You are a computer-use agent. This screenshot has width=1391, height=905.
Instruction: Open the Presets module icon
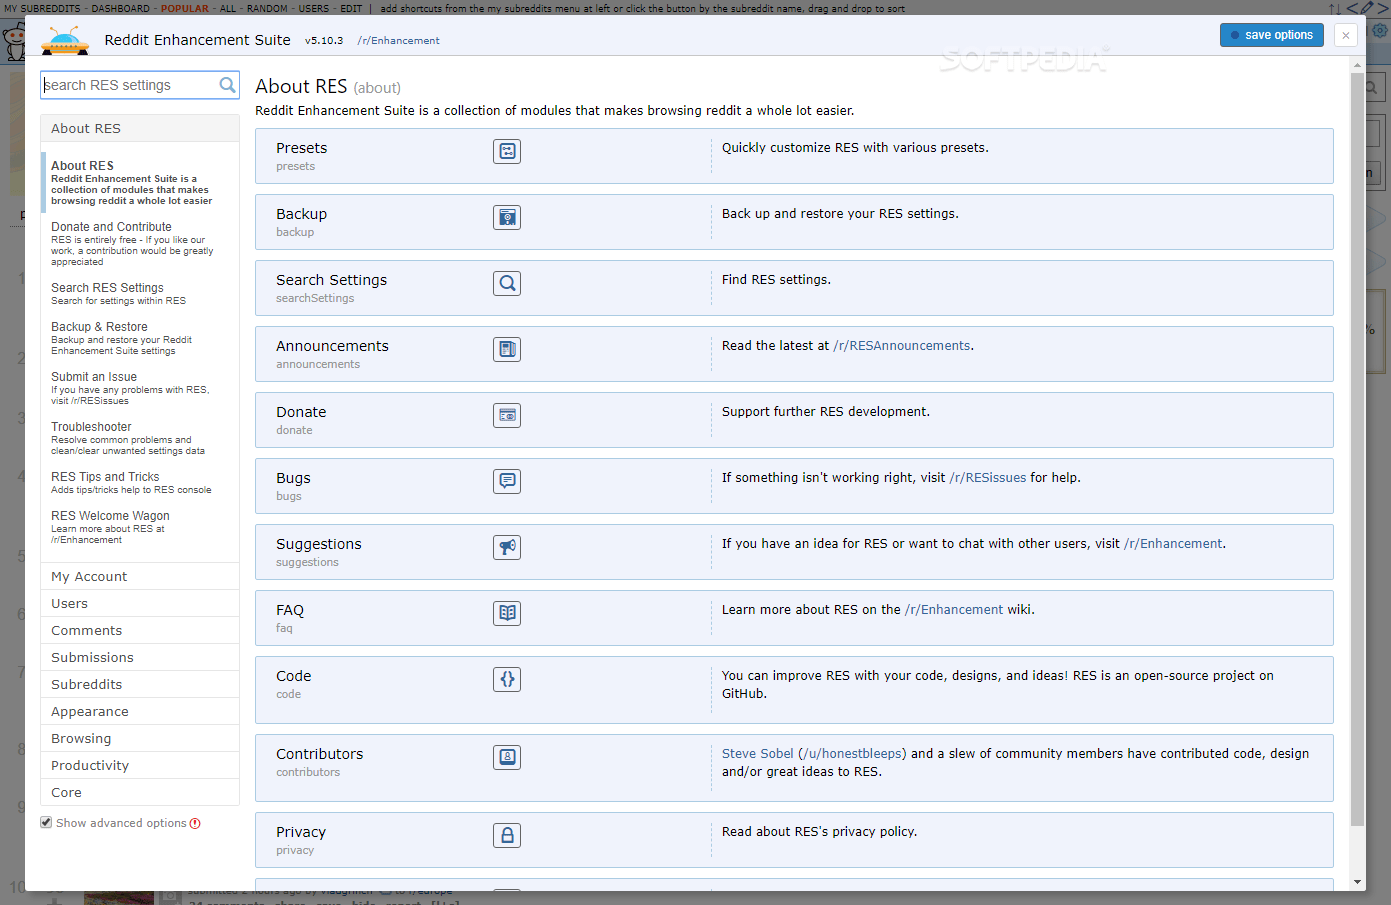tap(507, 151)
